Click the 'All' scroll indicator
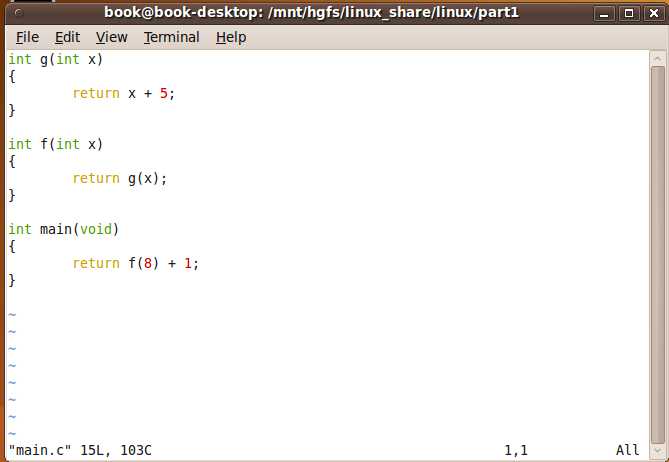Screen dimensions: 669x462 pos(627,450)
